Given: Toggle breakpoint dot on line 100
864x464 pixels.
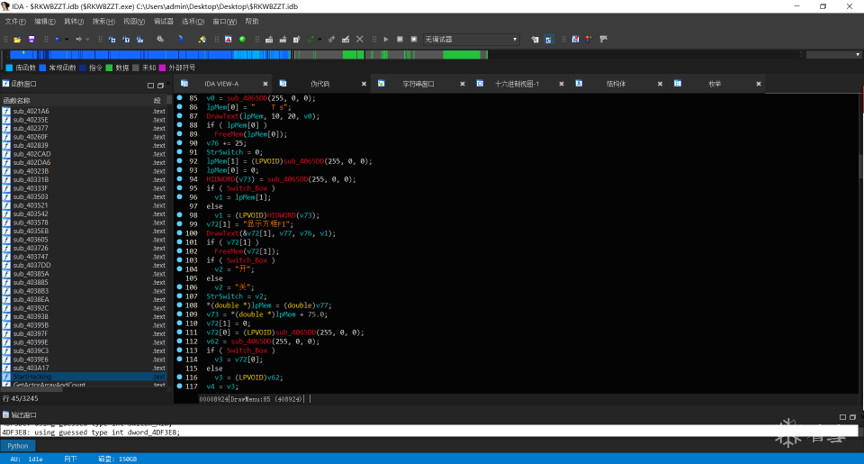Looking at the screenshot, I should tap(180, 233).
